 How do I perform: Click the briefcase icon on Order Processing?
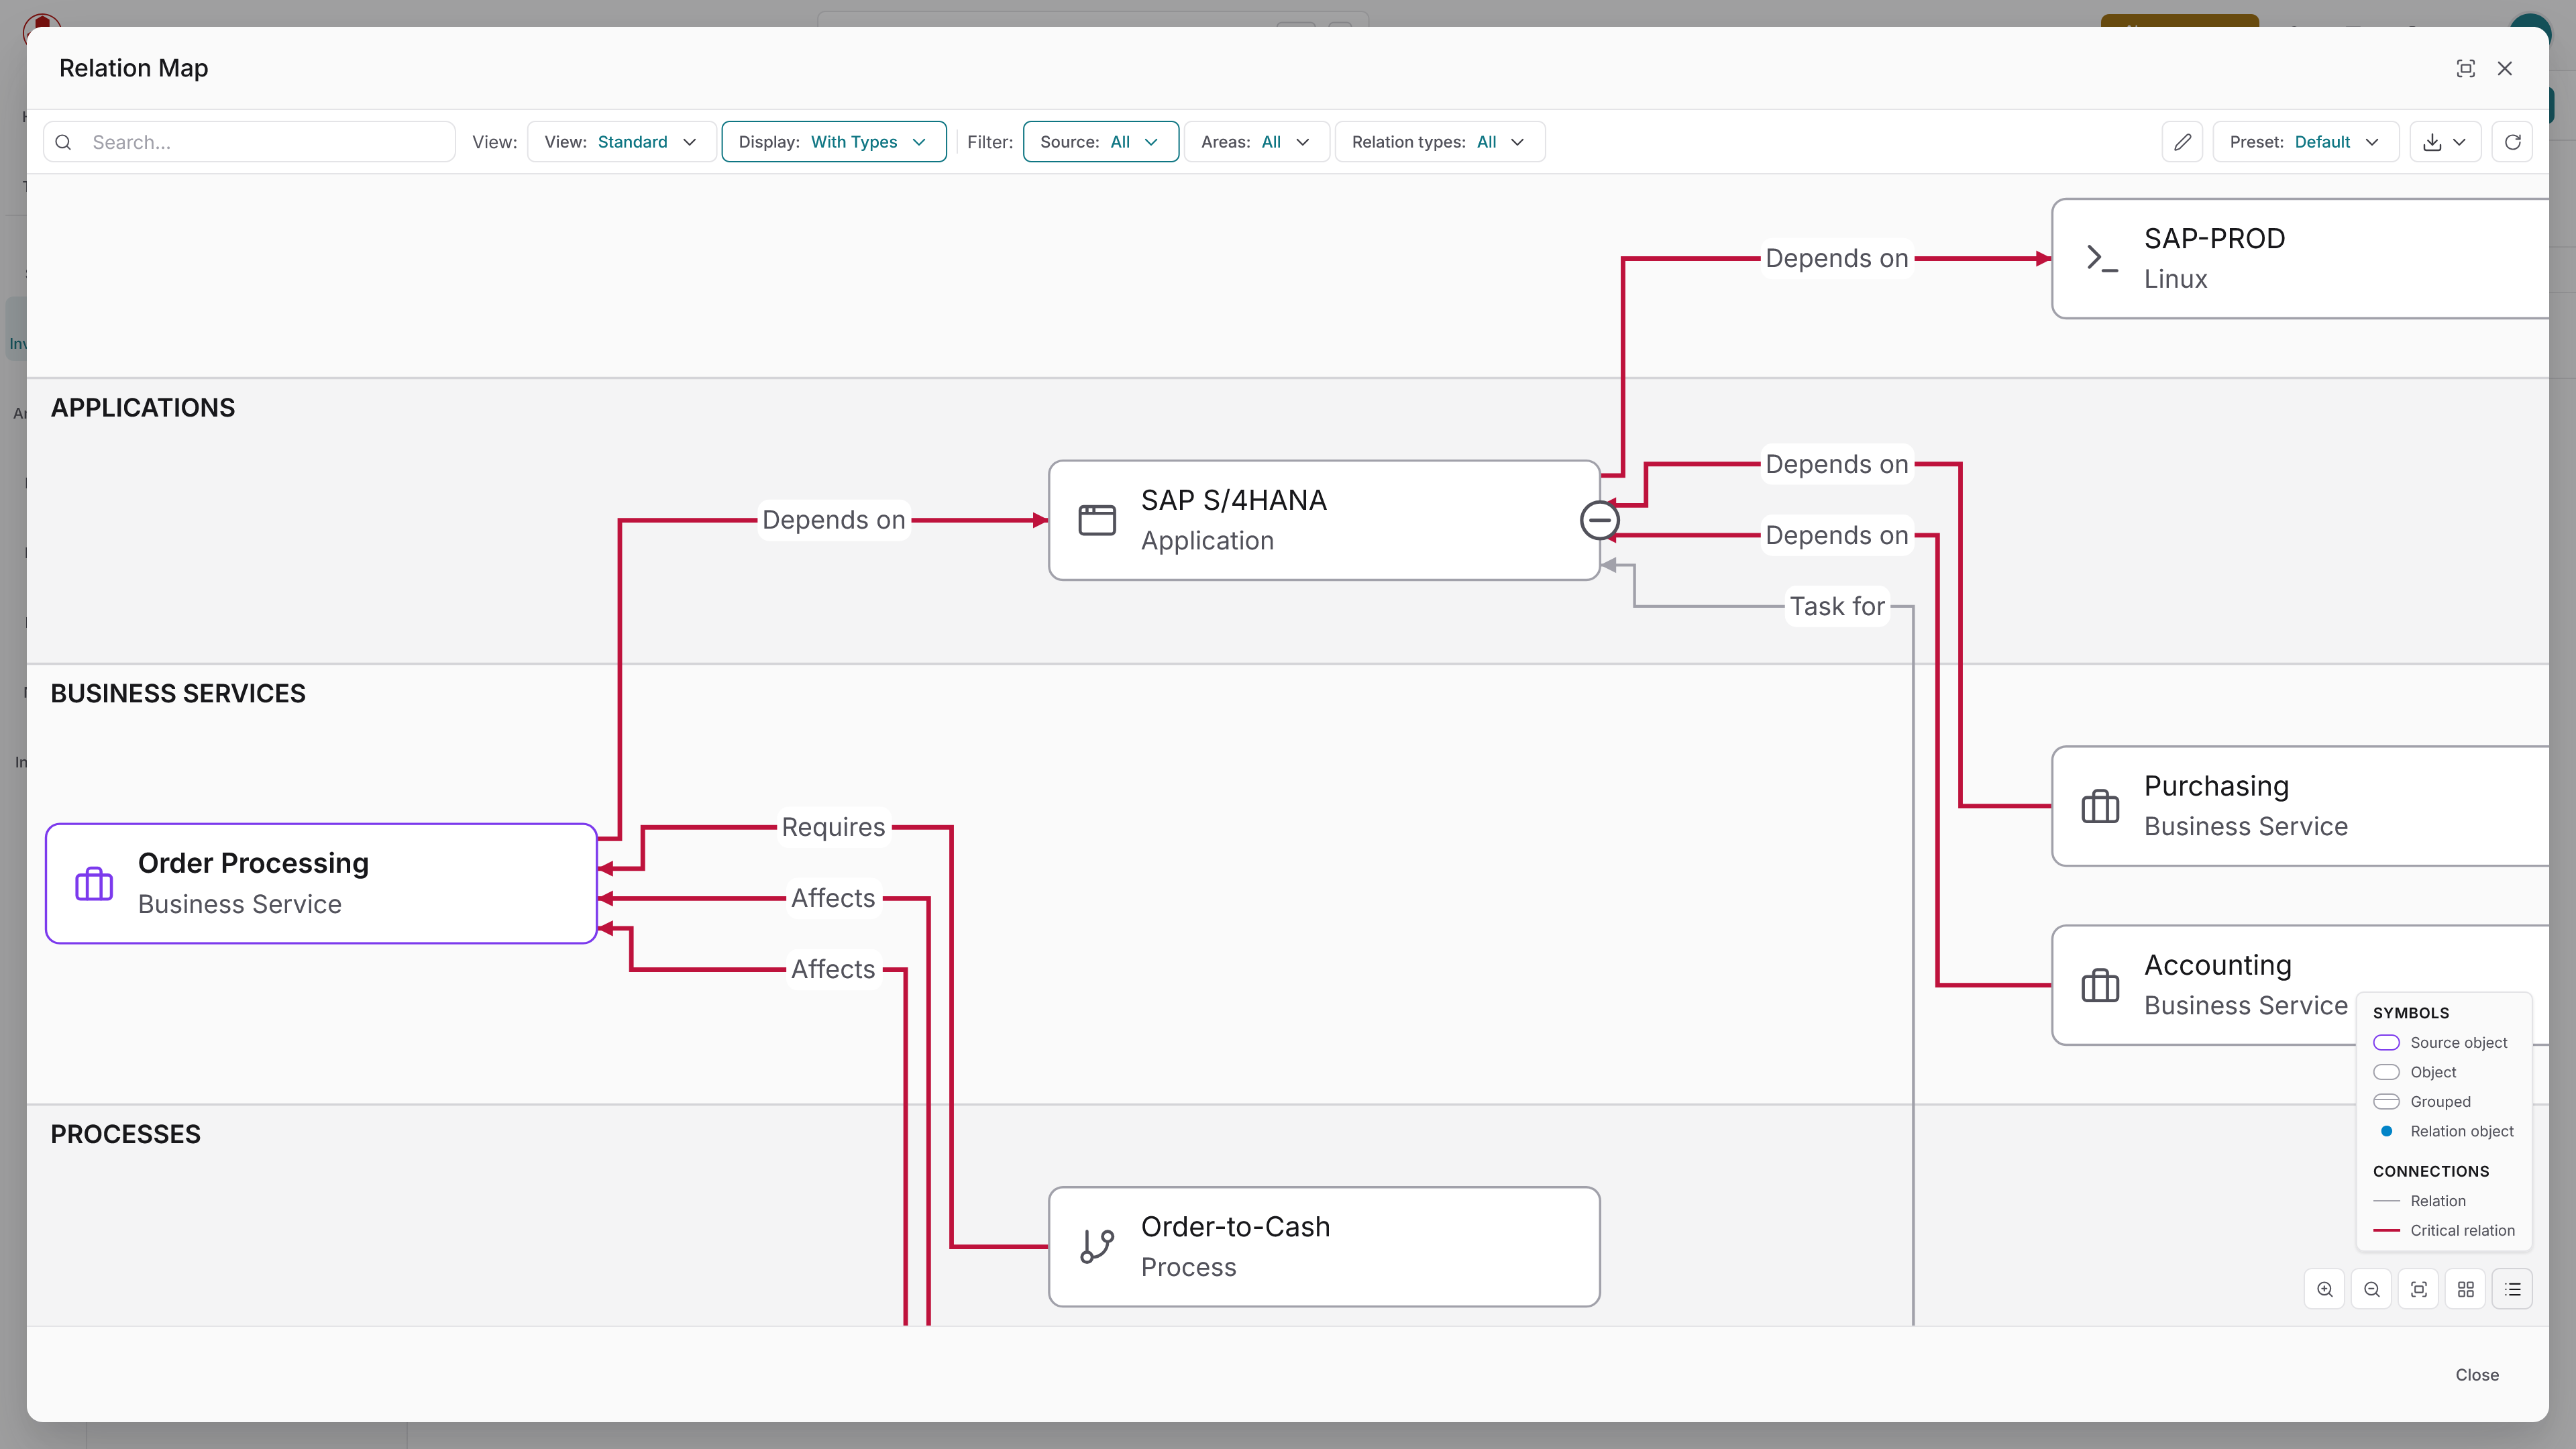pyautogui.click(x=94, y=883)
